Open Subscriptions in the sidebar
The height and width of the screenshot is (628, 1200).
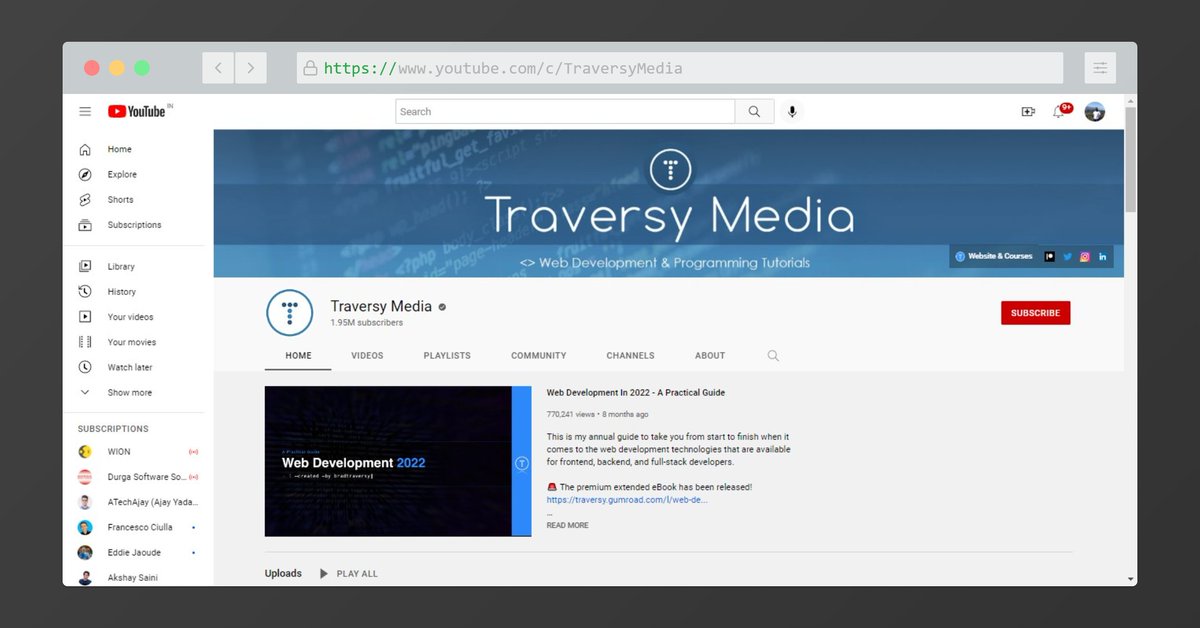[133, 225]
